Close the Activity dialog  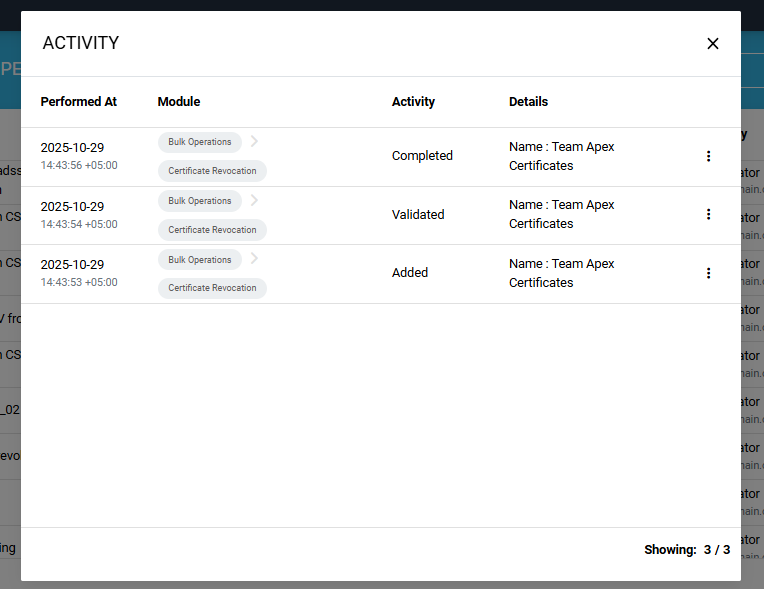click(x=712, y=44)
